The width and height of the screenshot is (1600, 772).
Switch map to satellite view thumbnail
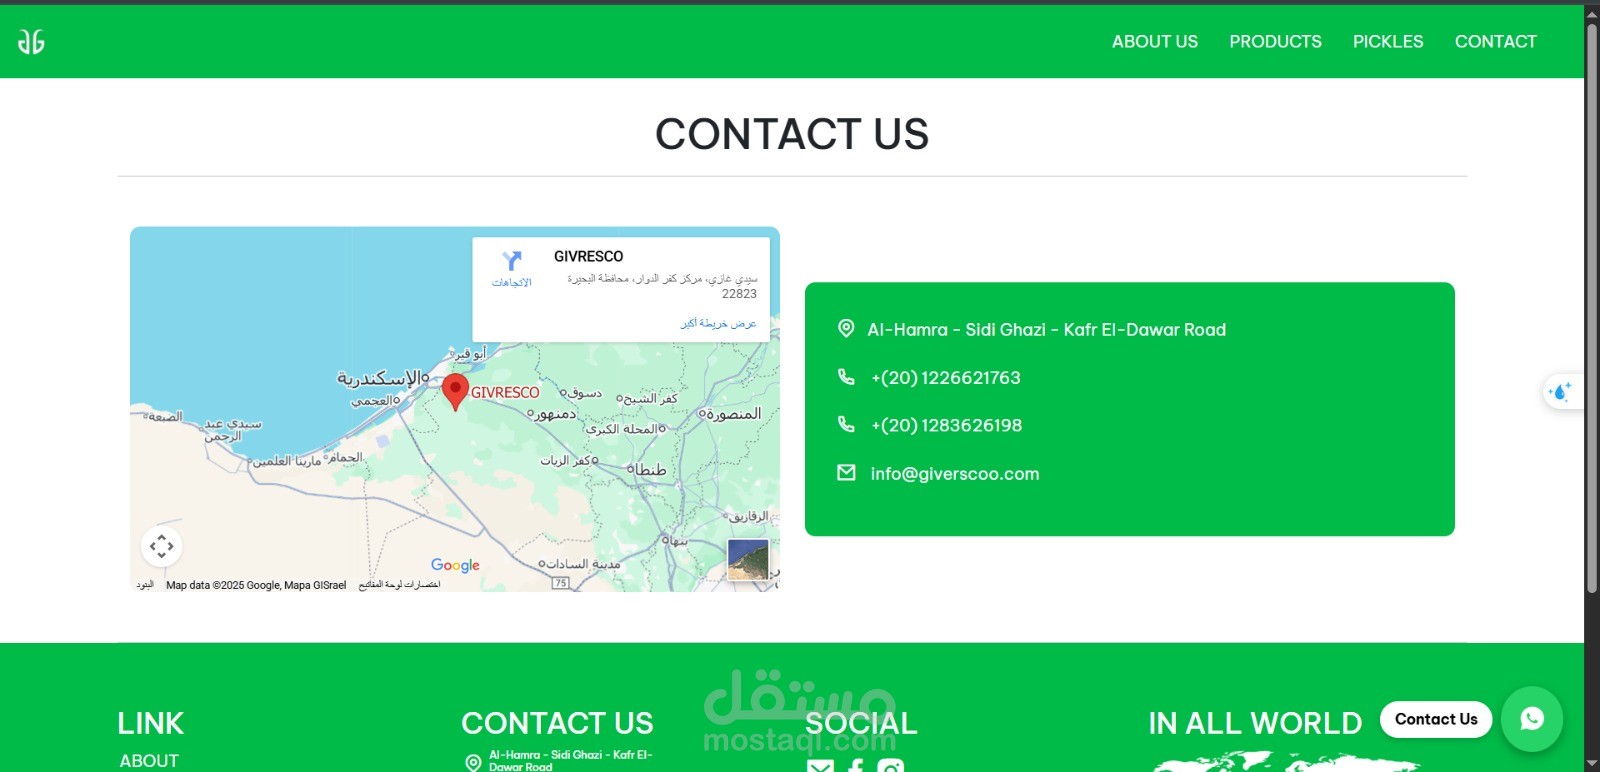point(748,559)
